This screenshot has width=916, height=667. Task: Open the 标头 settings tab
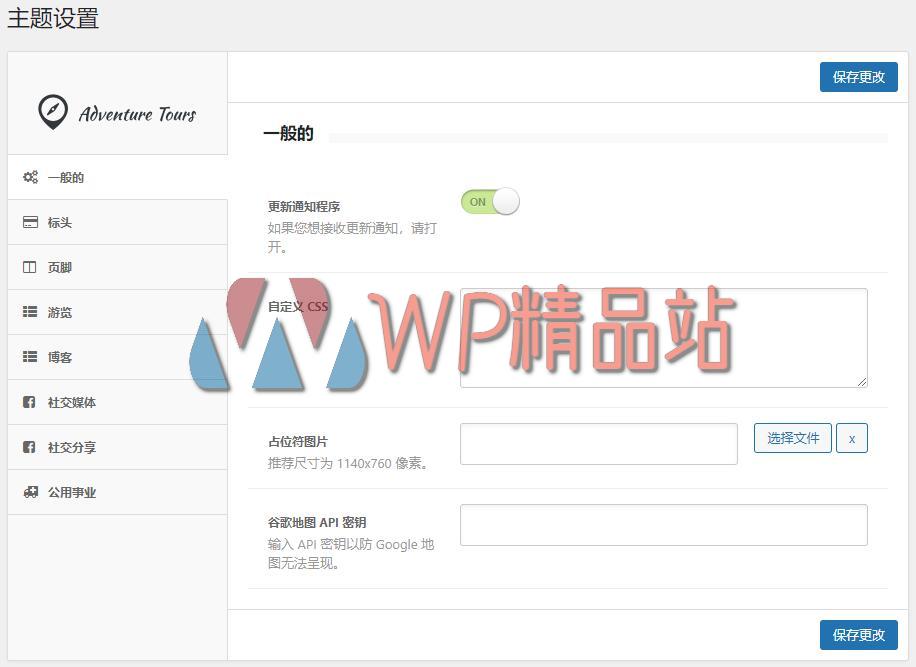(x=60, y=222)
